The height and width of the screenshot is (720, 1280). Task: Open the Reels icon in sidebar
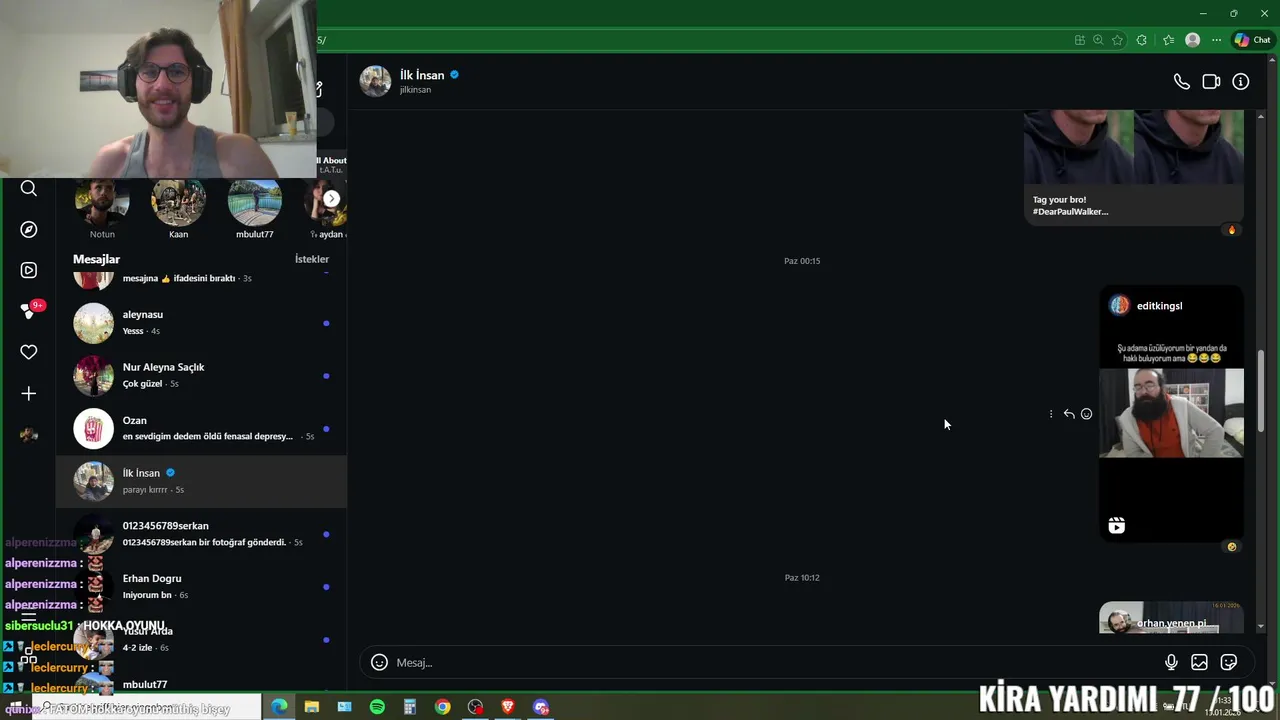pos(29,270)
